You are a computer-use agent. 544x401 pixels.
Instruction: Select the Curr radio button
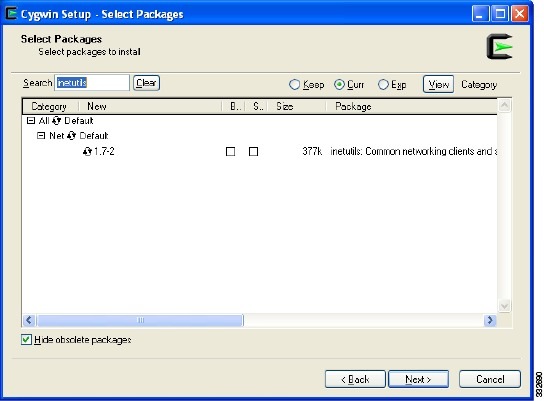(x=339, y=85)
